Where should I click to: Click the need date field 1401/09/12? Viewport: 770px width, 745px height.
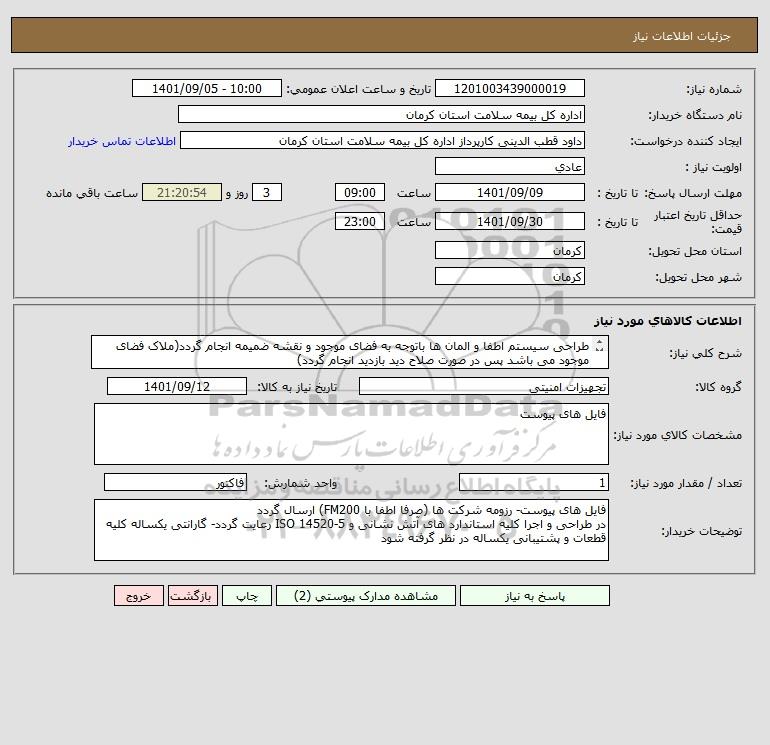pyautogui.click(x=177, y=386)
